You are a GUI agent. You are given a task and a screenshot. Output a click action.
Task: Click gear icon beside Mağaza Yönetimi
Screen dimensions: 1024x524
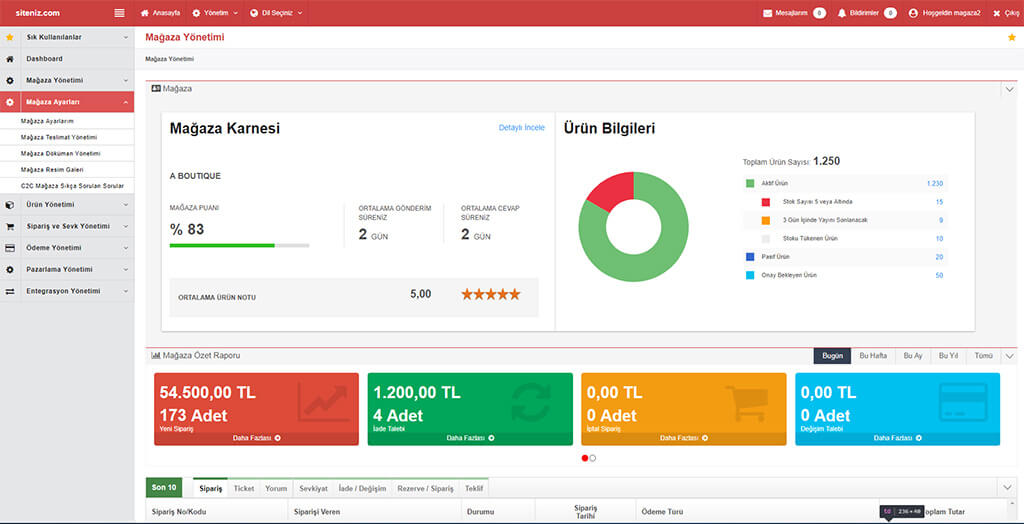pos(9,80)
